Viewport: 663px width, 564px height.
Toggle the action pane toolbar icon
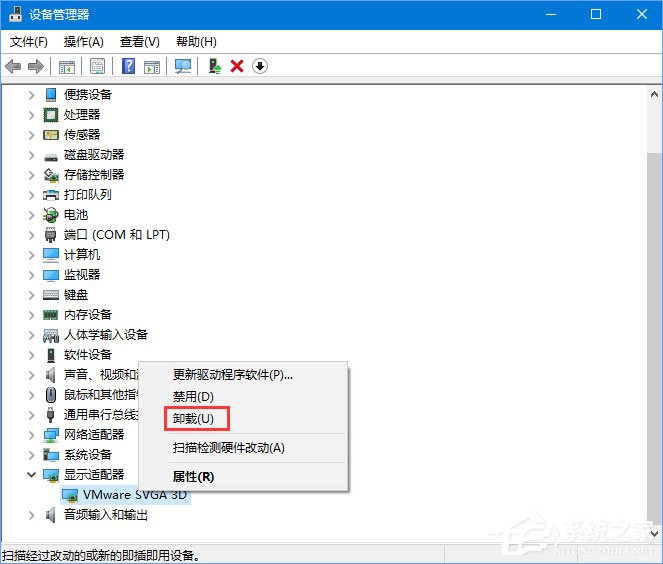(151, 67)
